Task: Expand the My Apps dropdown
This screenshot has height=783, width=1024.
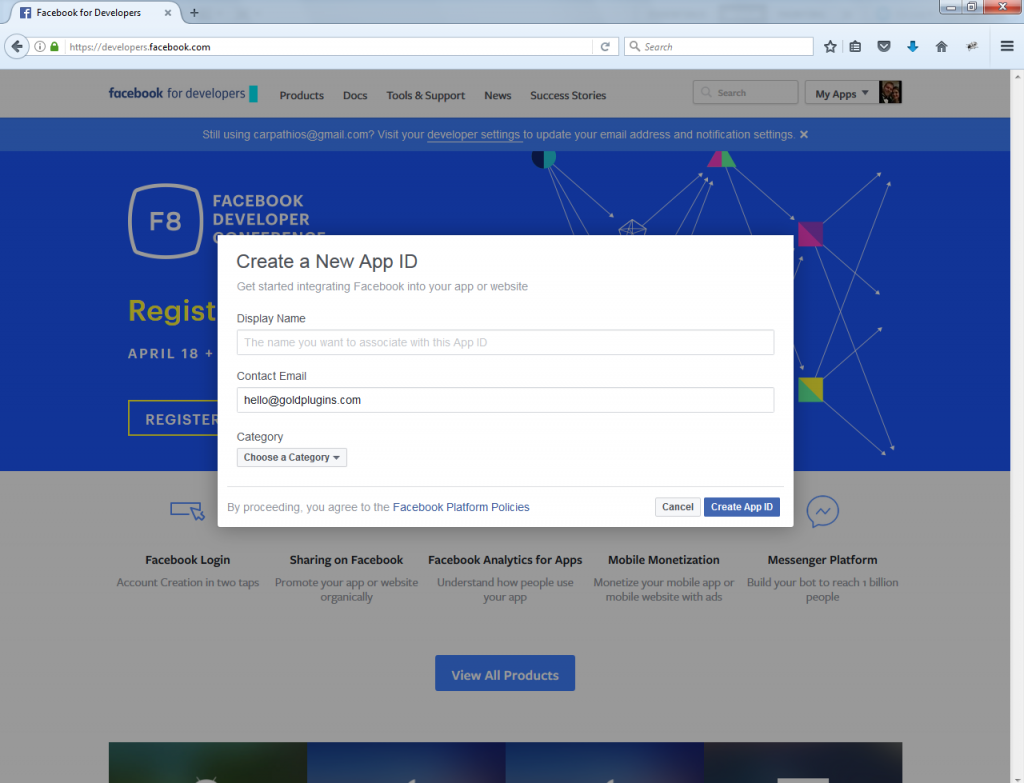Action: point(840,91)
